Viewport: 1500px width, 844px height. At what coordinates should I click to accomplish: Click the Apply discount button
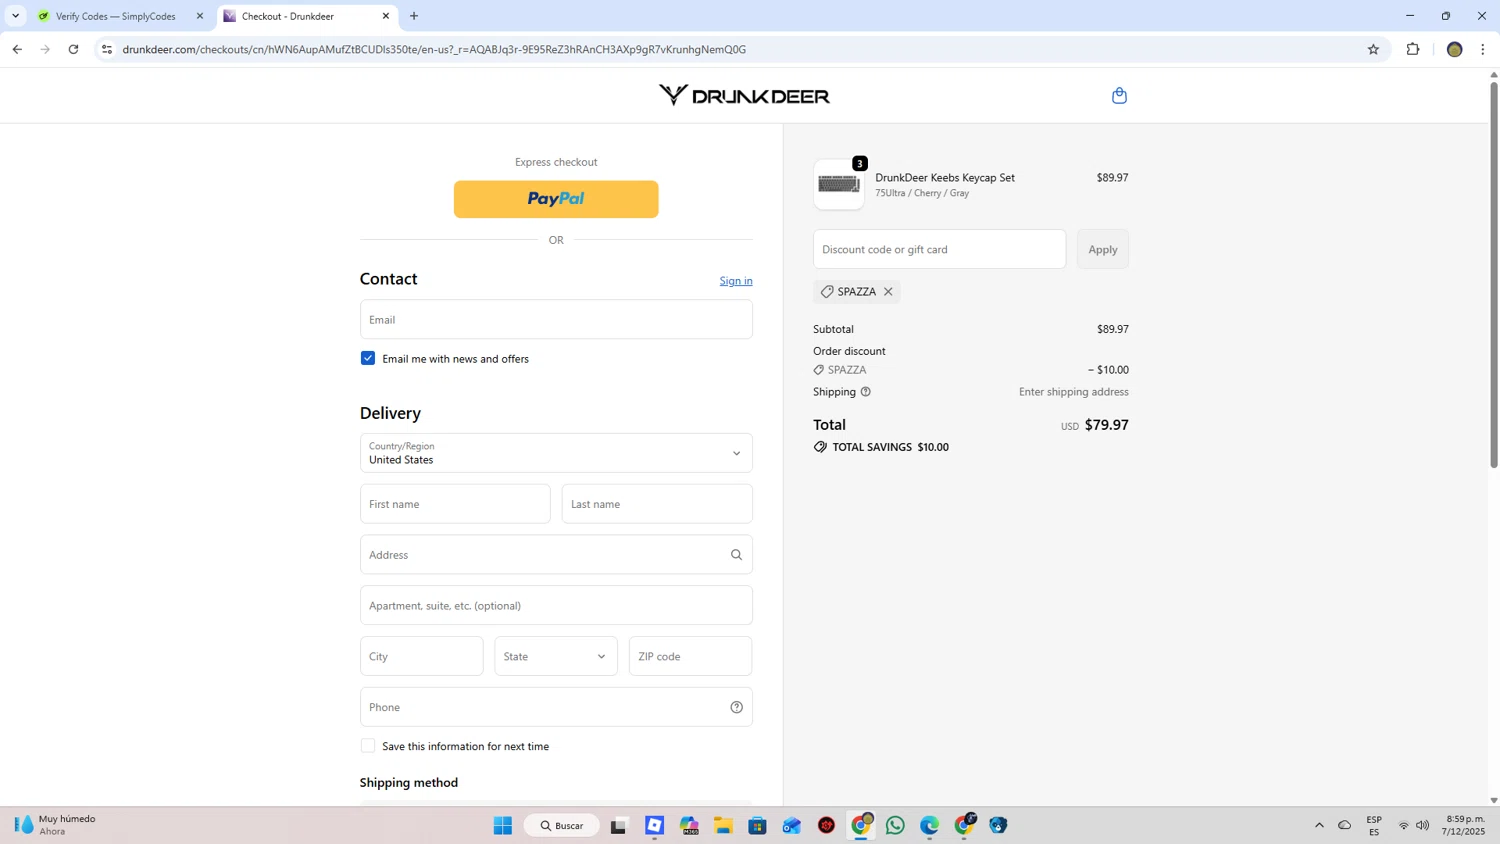1103,249
